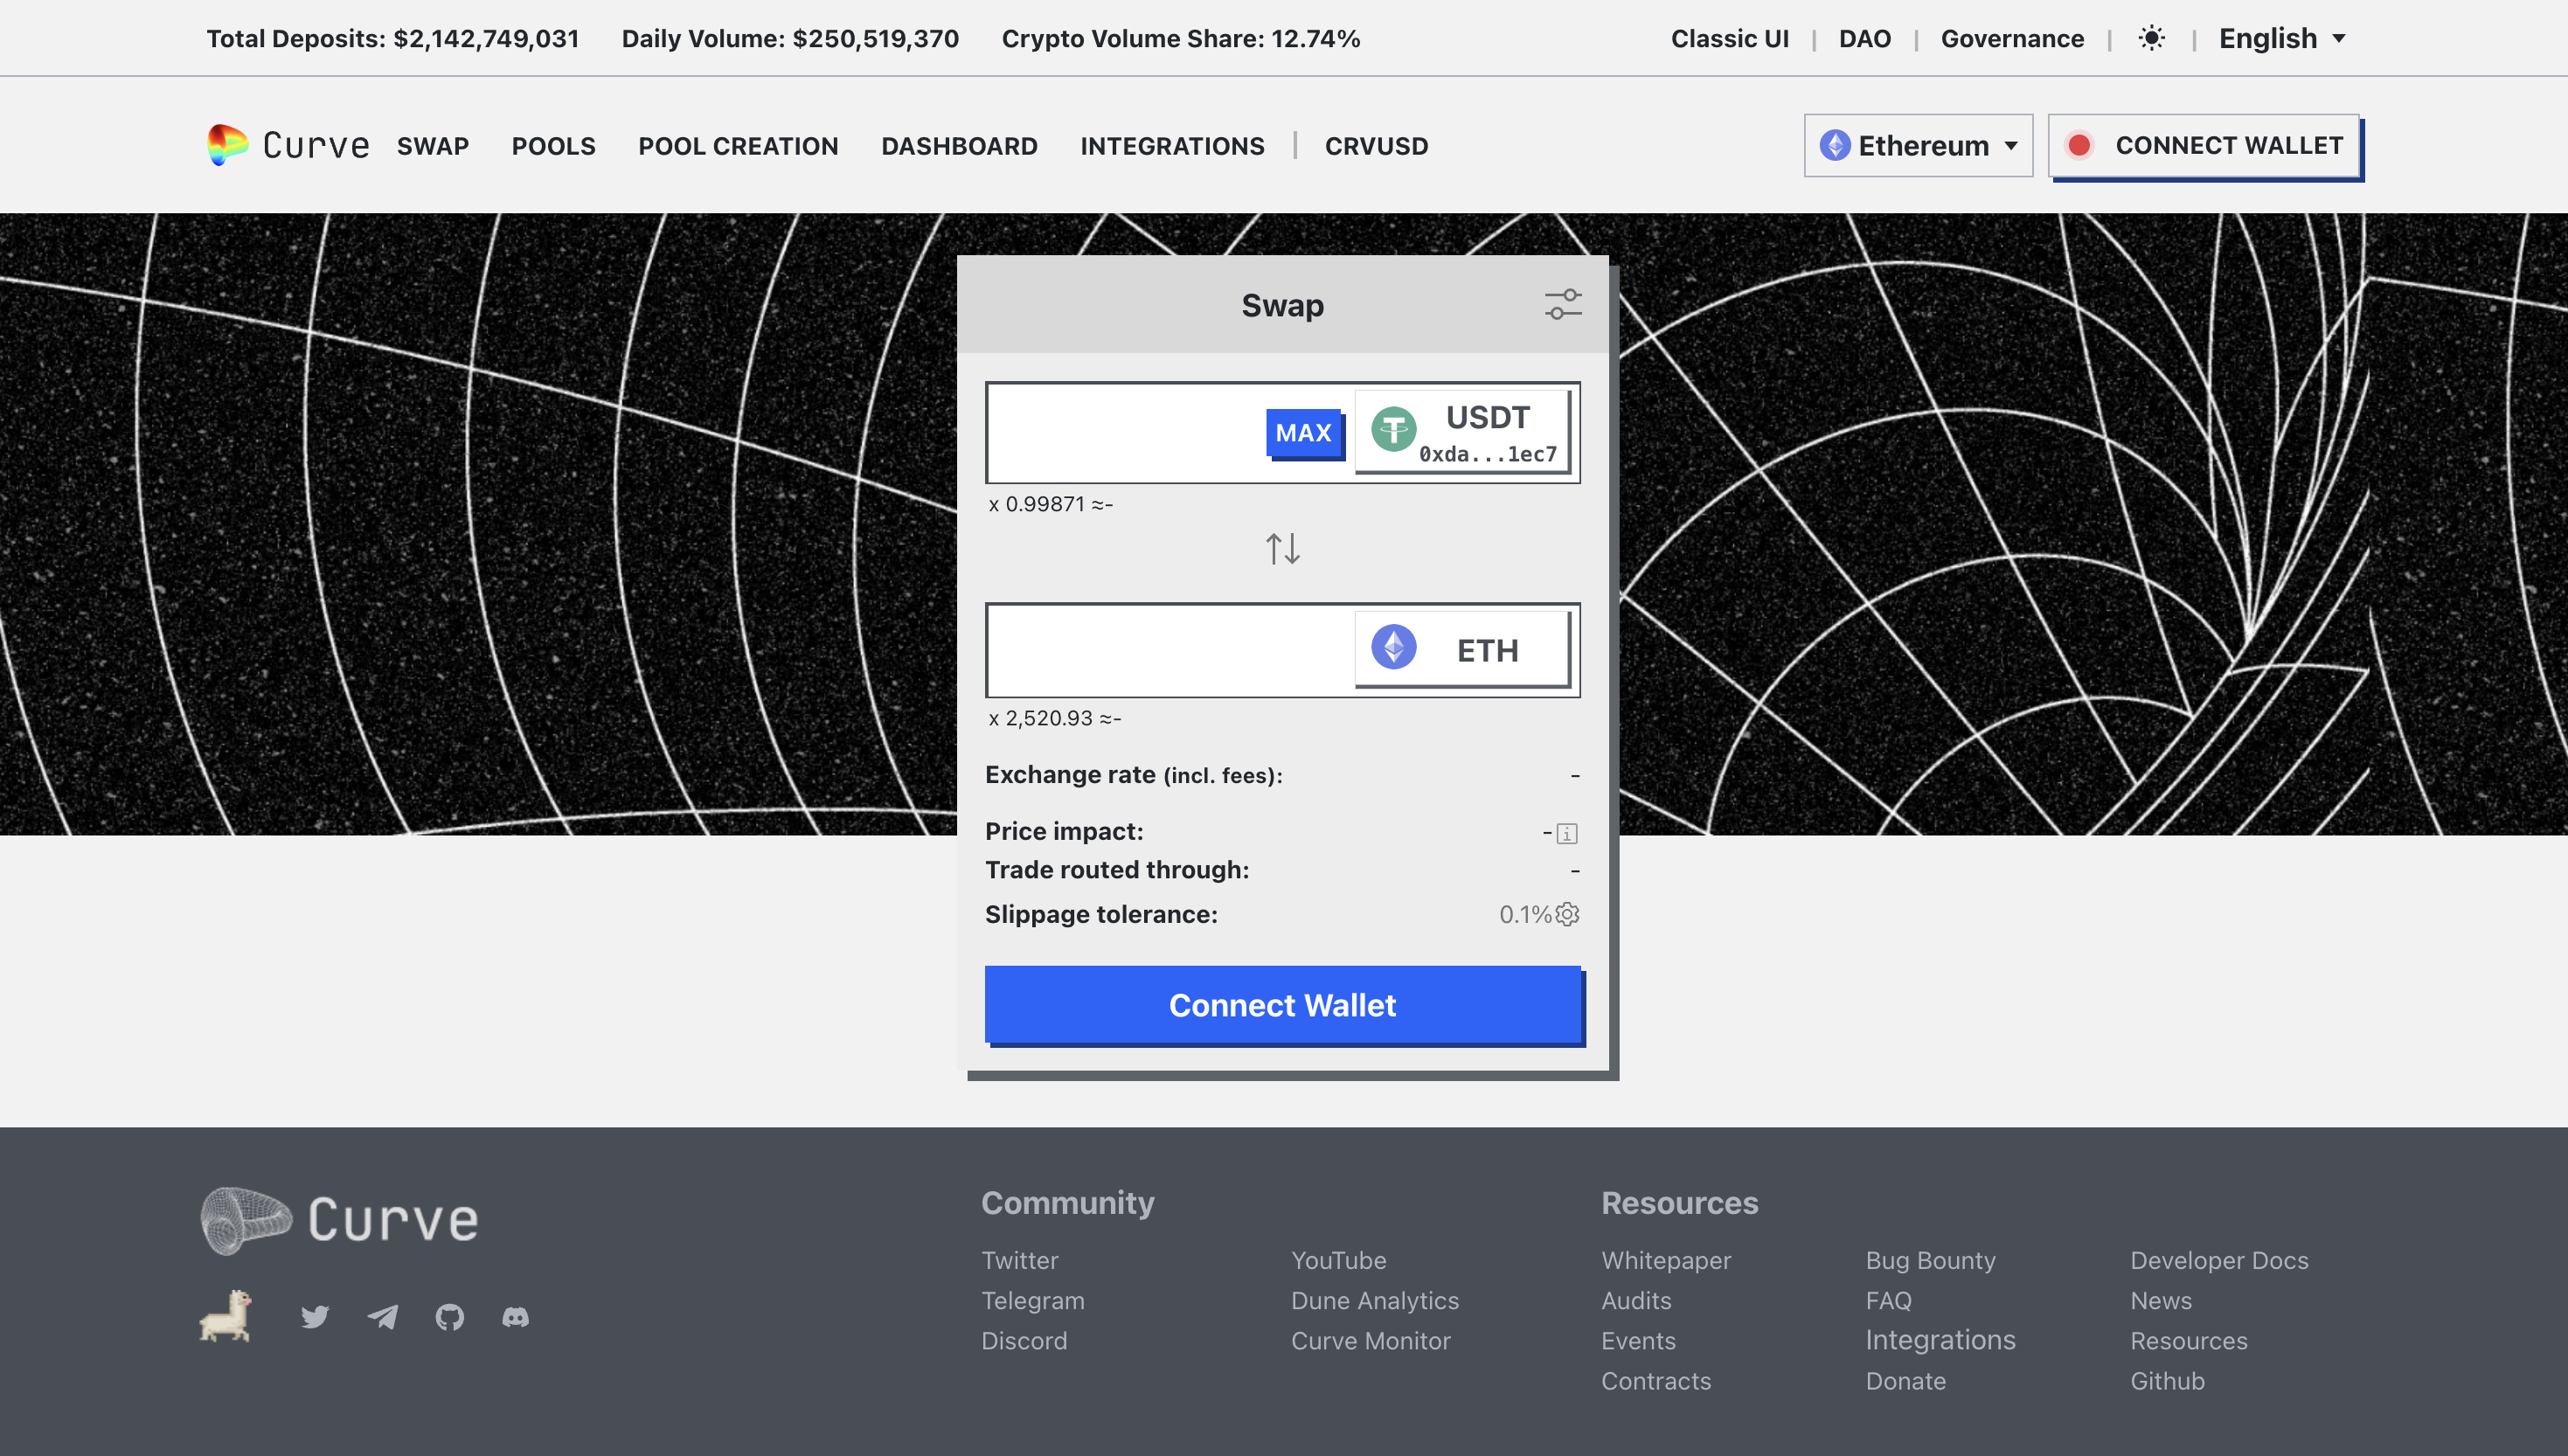The height and width of the screenshot is (1456, 2568).
Task: Click Daily Volume: $250,519,370 text
Action: [x=790, y=38]
